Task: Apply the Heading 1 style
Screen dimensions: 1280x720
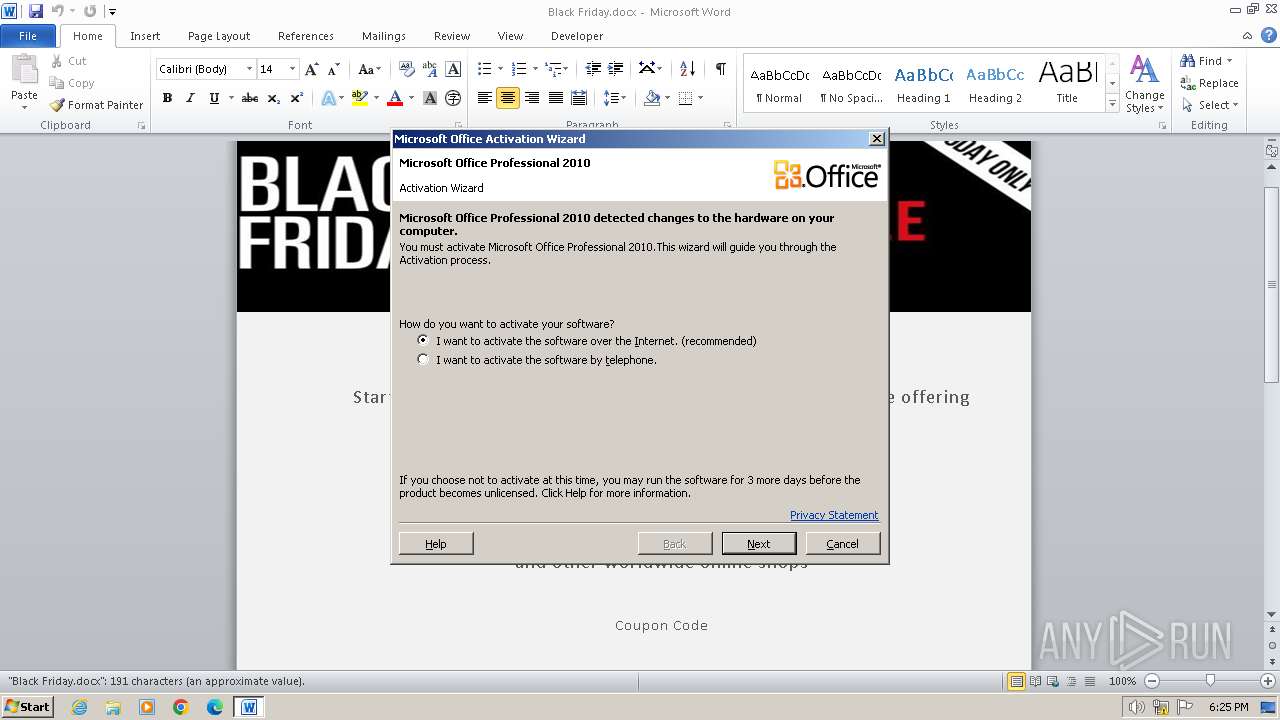Action: [923, 83]
